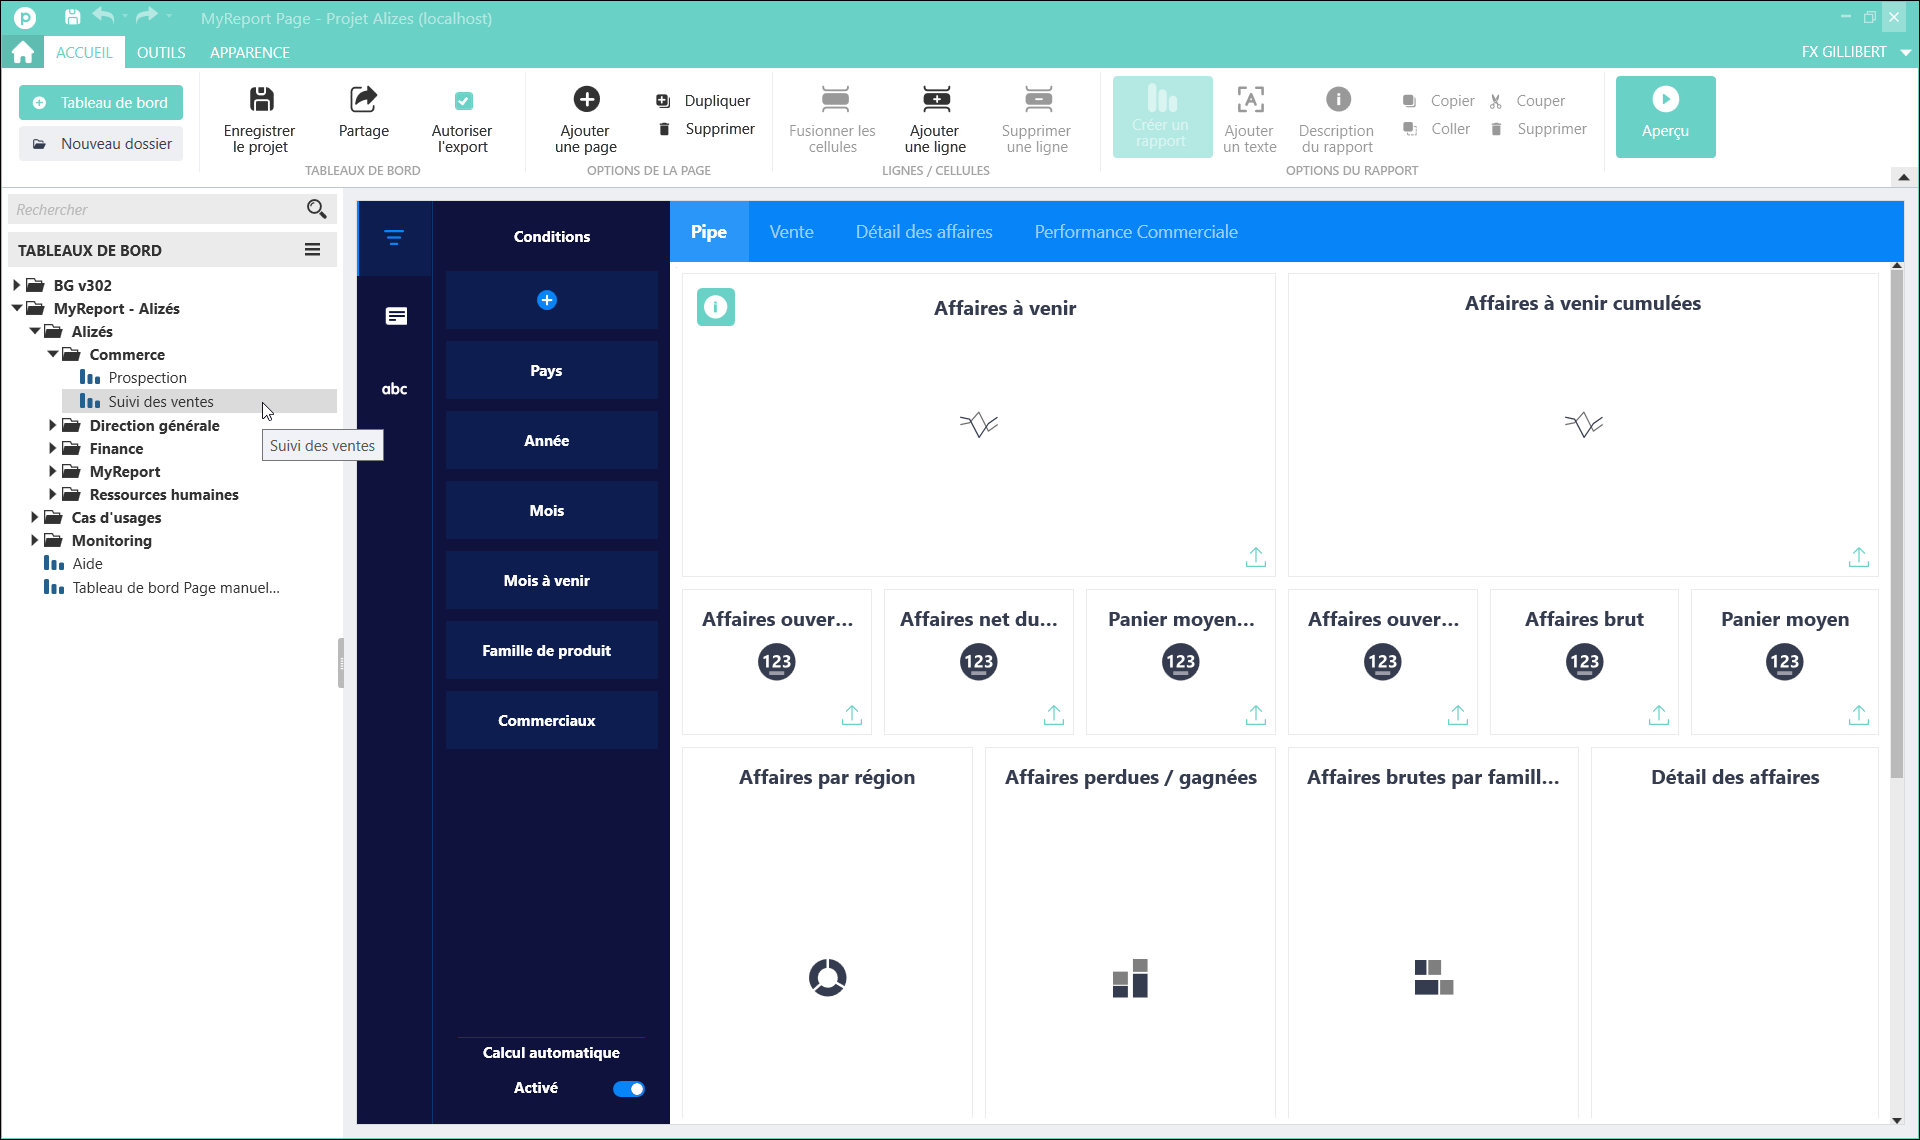The image size is (1920, 1140).
Task: Click the Nouveau dossier button
Action: (101, 144)
